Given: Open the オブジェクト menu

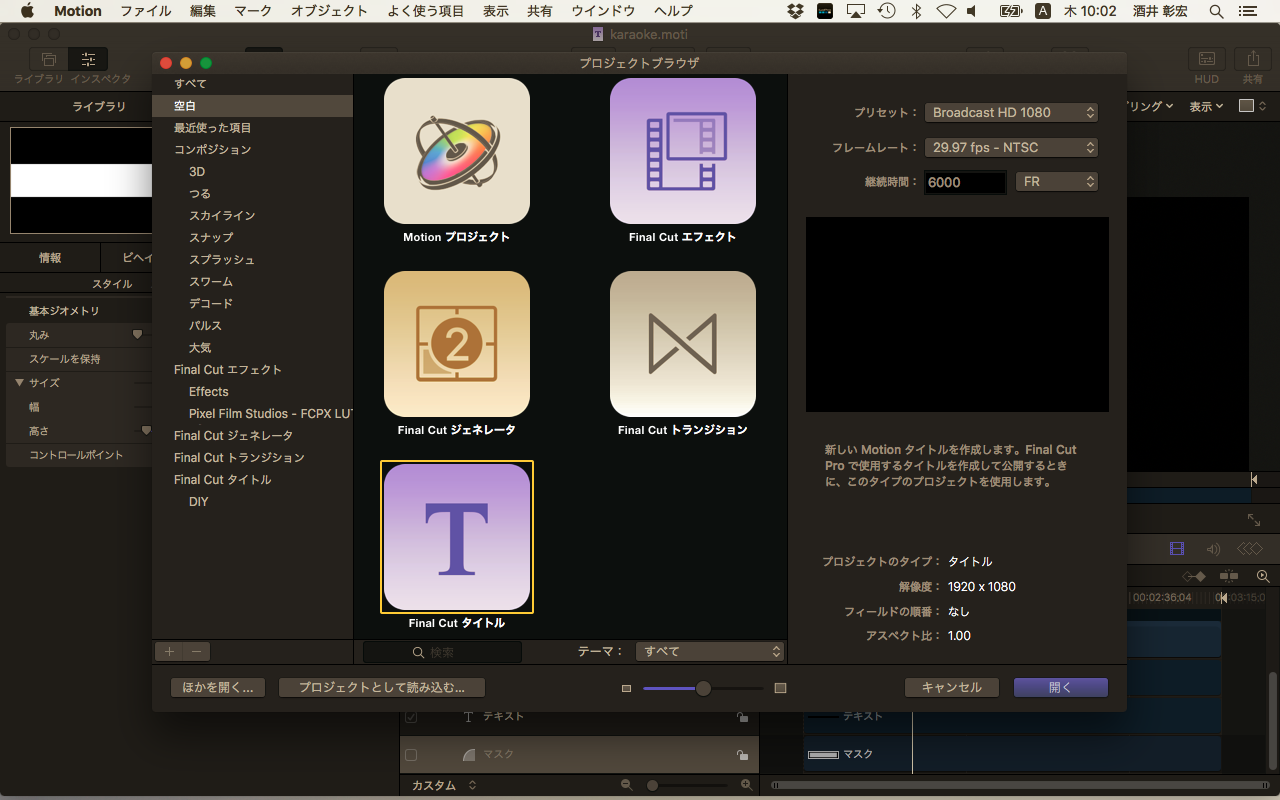Looking at the screenshot, I should click(329, 11).
